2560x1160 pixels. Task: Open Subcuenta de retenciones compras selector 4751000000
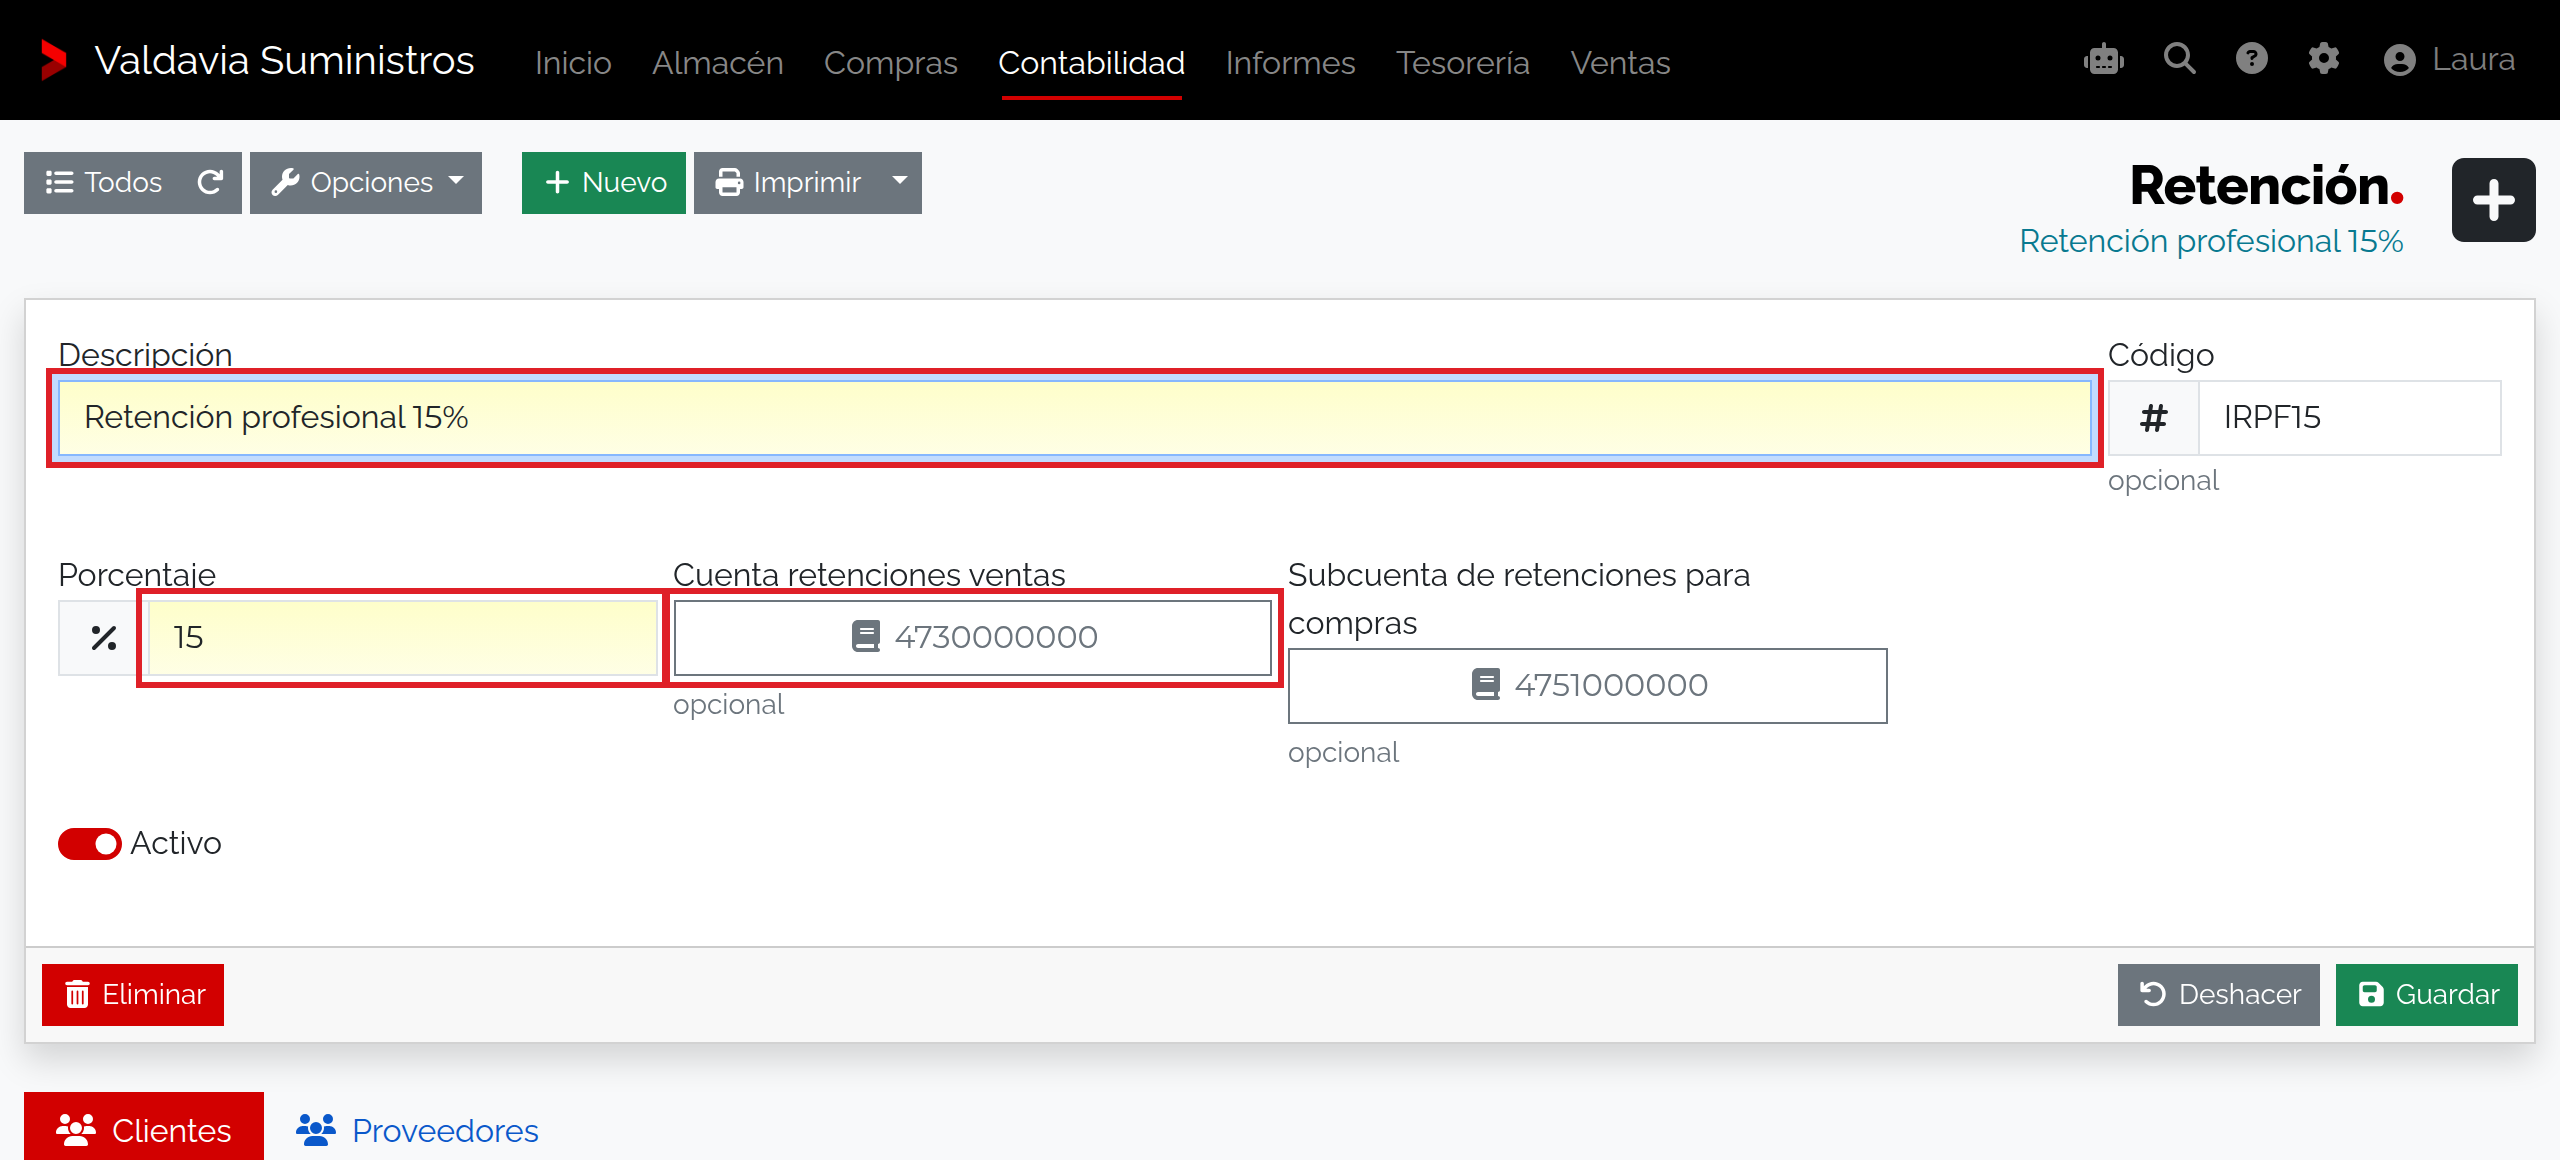[1587, 685]
